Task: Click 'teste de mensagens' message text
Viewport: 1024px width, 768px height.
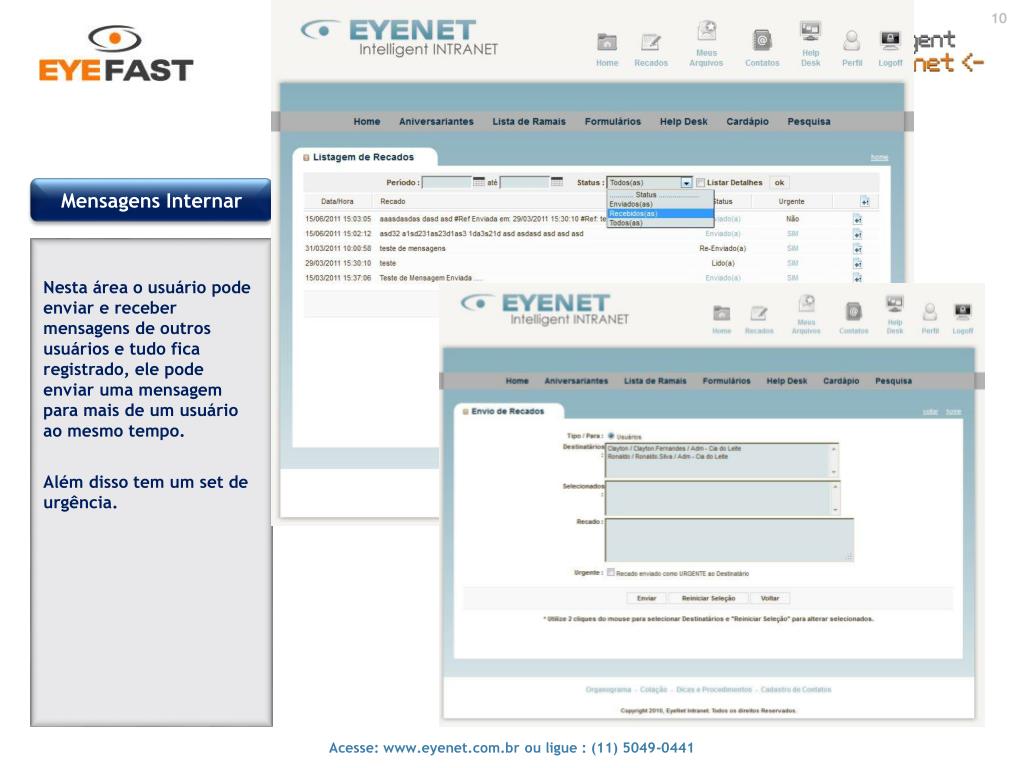Action: 412,249
